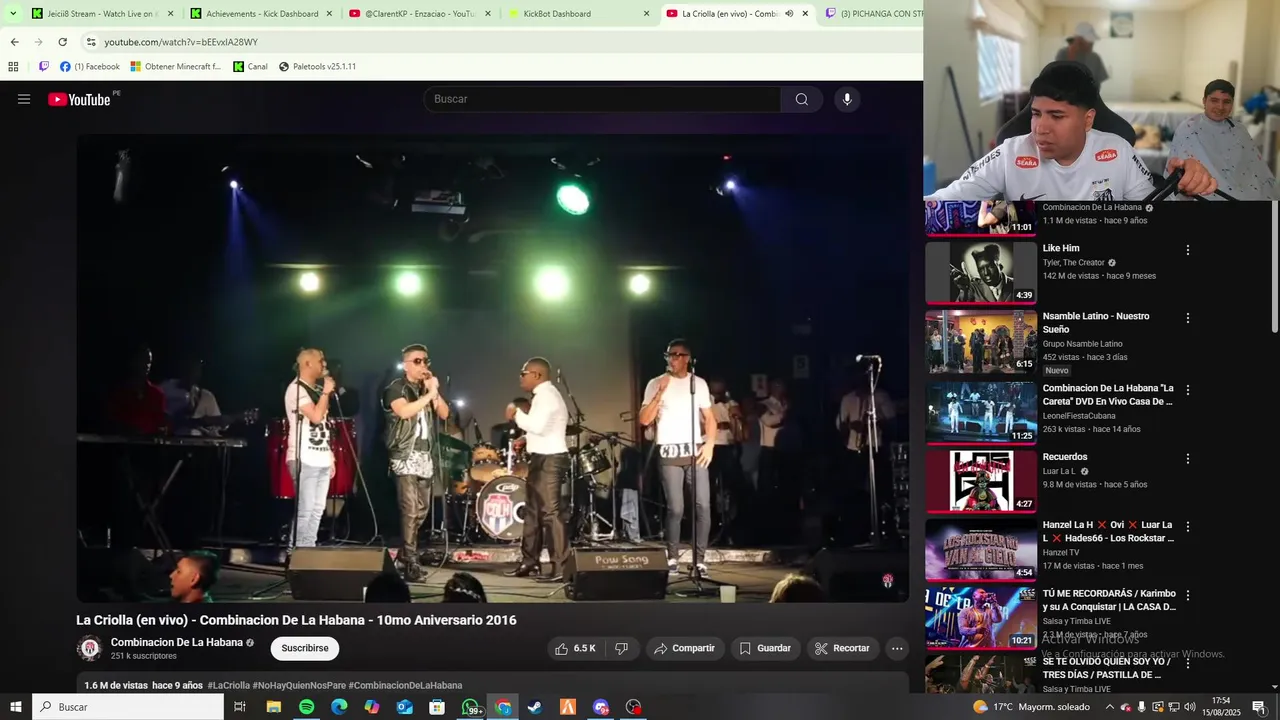Close the La Criolla browser tab
The height and width of the screenshot is (720, 1280).
click(805, 14)
